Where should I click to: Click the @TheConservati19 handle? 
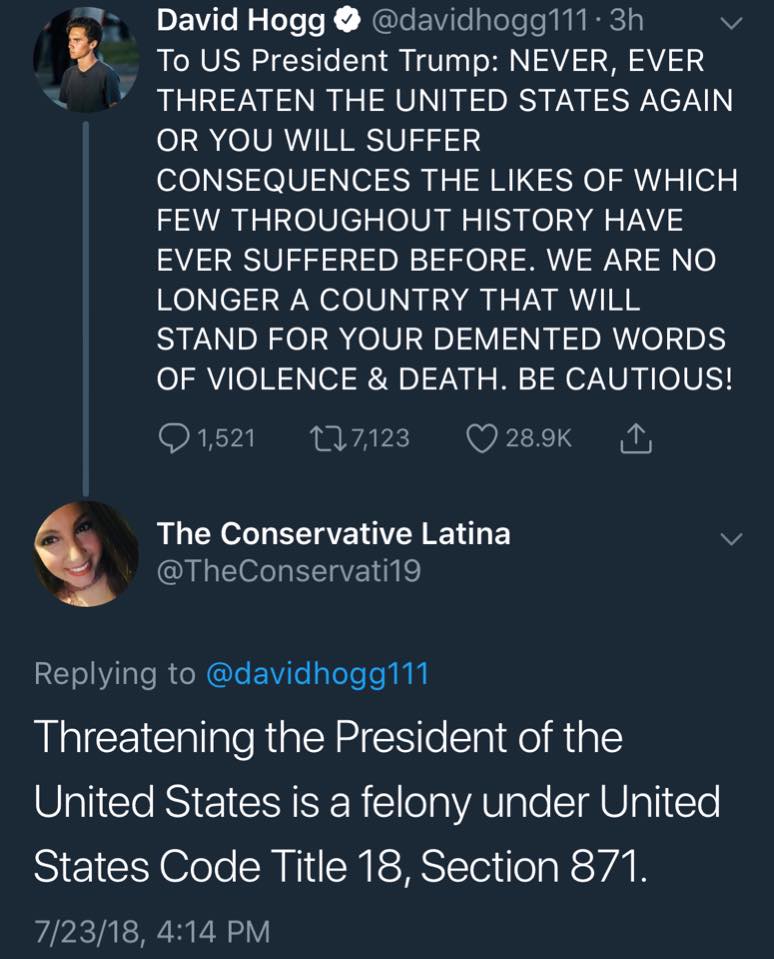(x=289, y=571)
